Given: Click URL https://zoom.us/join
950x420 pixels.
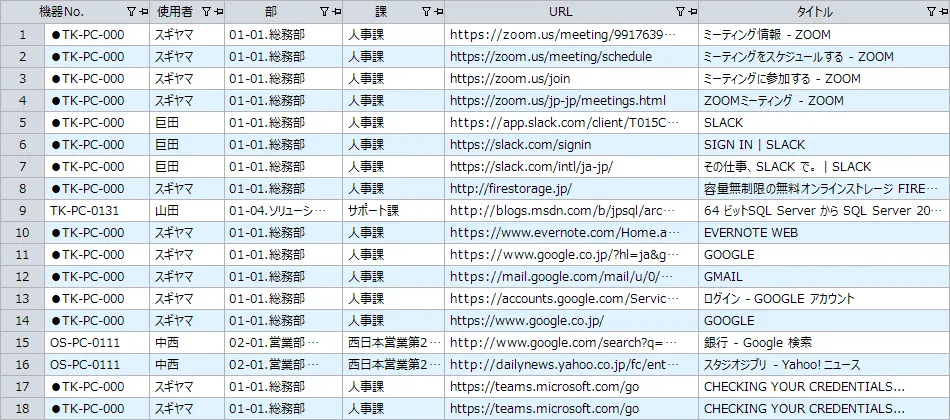Looking at the screenshot, I should pyautogui.click(x=510, y=79).
